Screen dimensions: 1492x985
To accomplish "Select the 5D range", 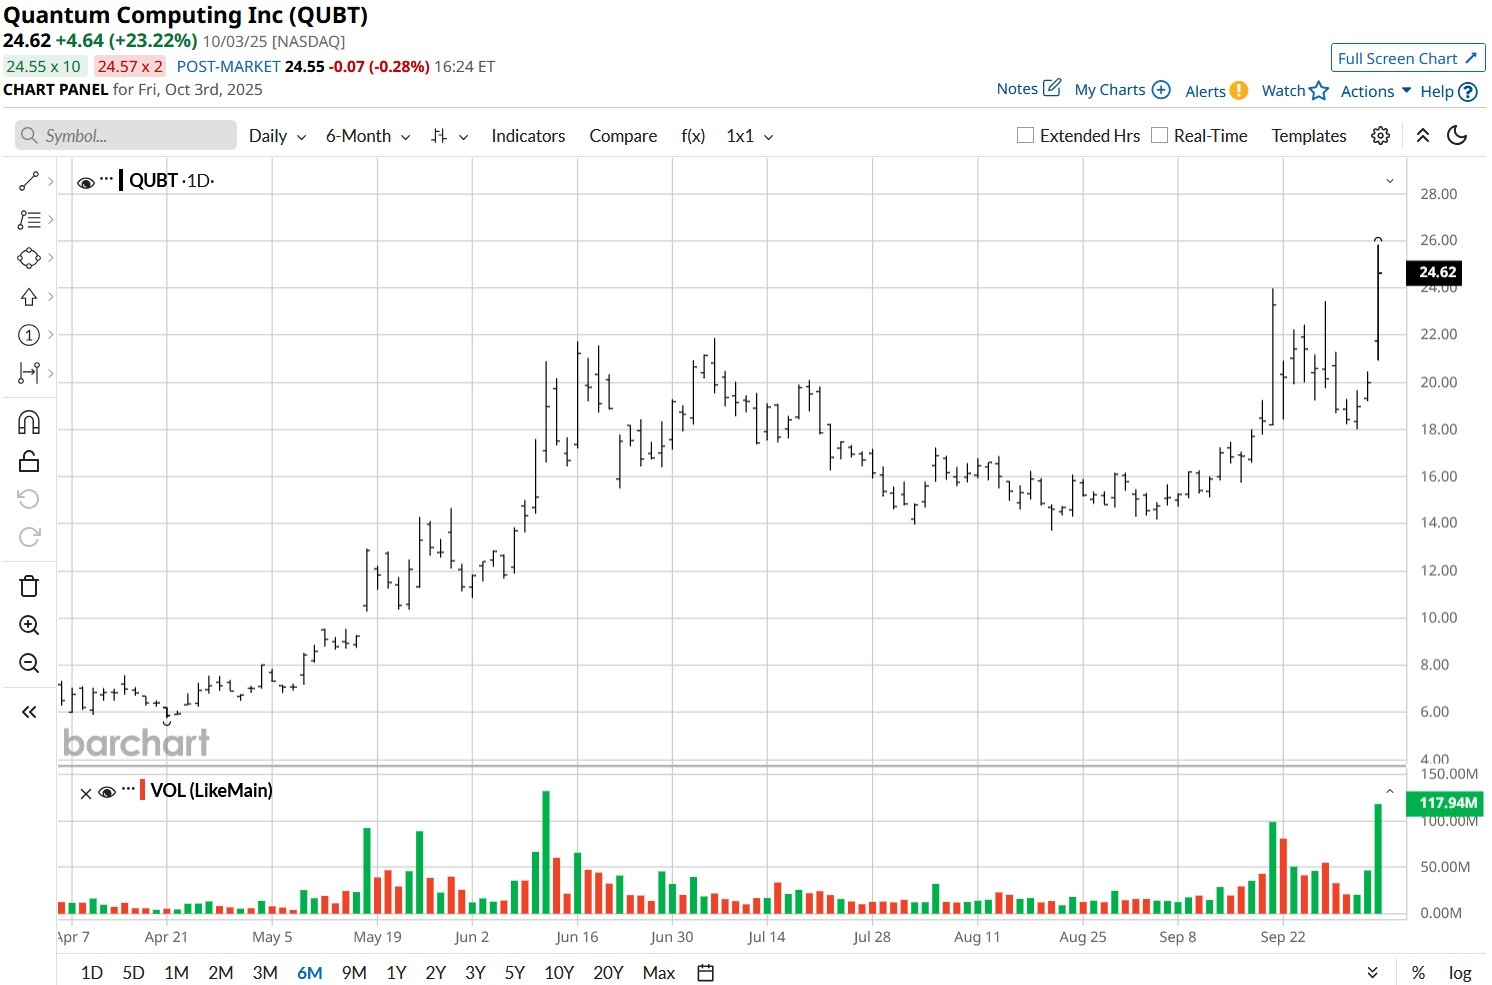I will pos(133,973).
